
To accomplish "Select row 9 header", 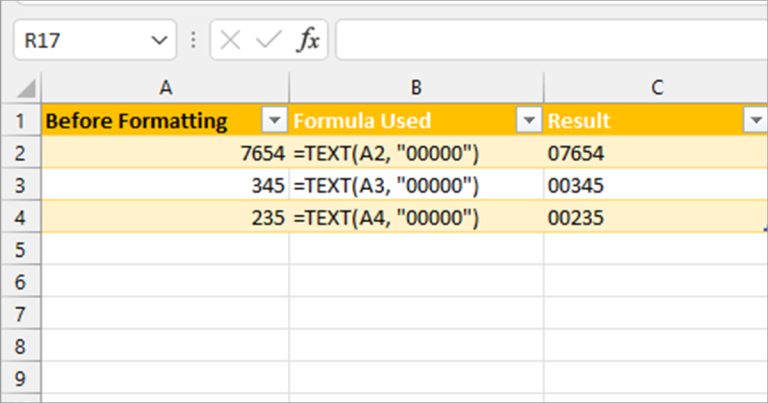I will coord(20,378).
